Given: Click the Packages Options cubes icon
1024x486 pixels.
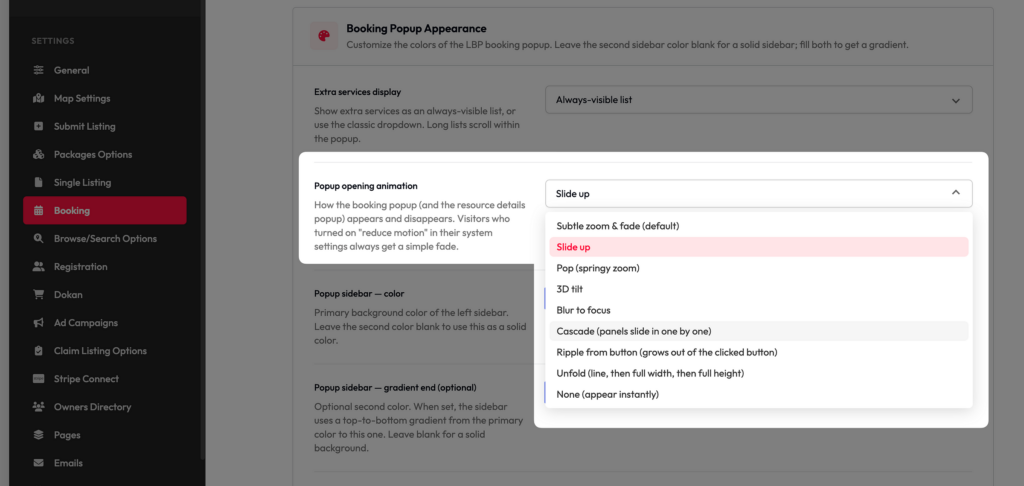Looking at the screenshot, I should 39,155.
